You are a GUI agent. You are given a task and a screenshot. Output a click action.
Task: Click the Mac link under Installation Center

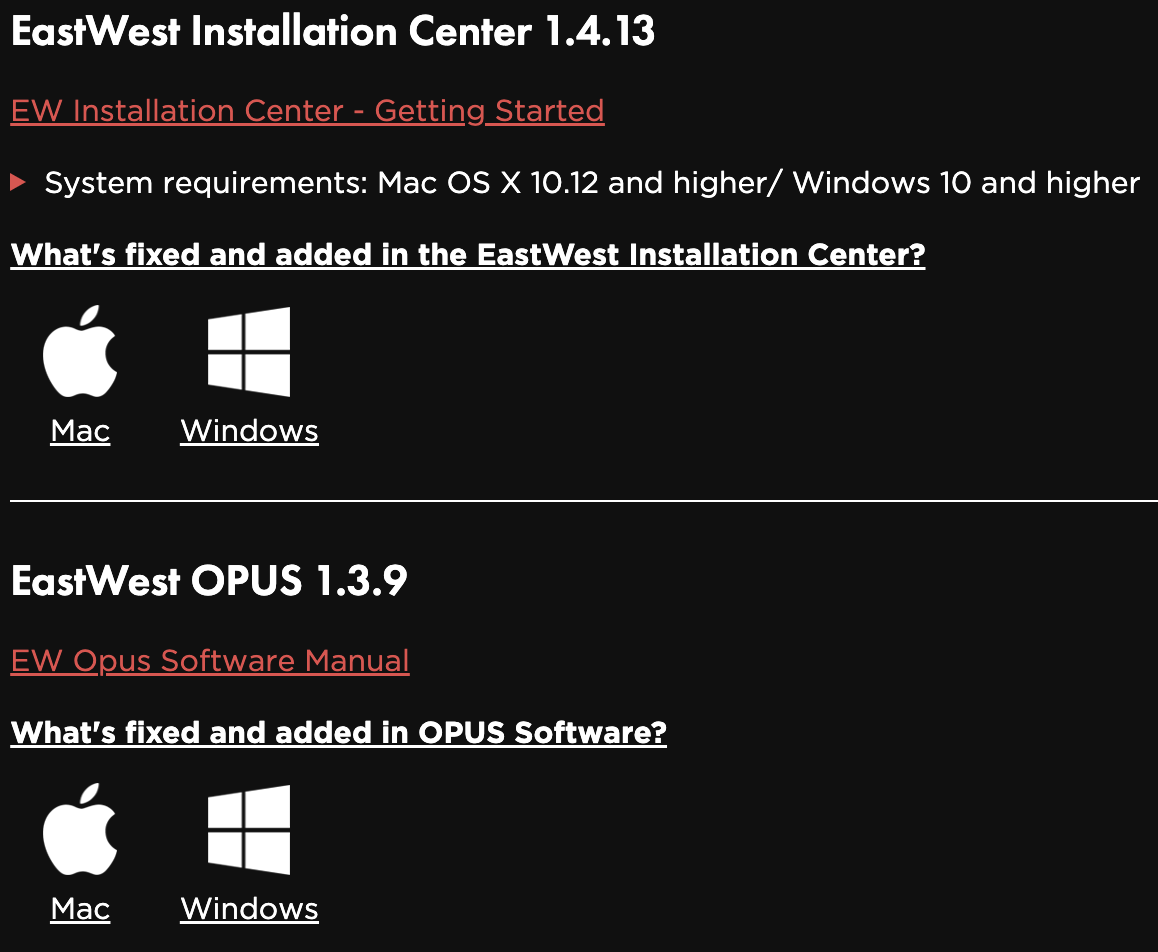79,430
